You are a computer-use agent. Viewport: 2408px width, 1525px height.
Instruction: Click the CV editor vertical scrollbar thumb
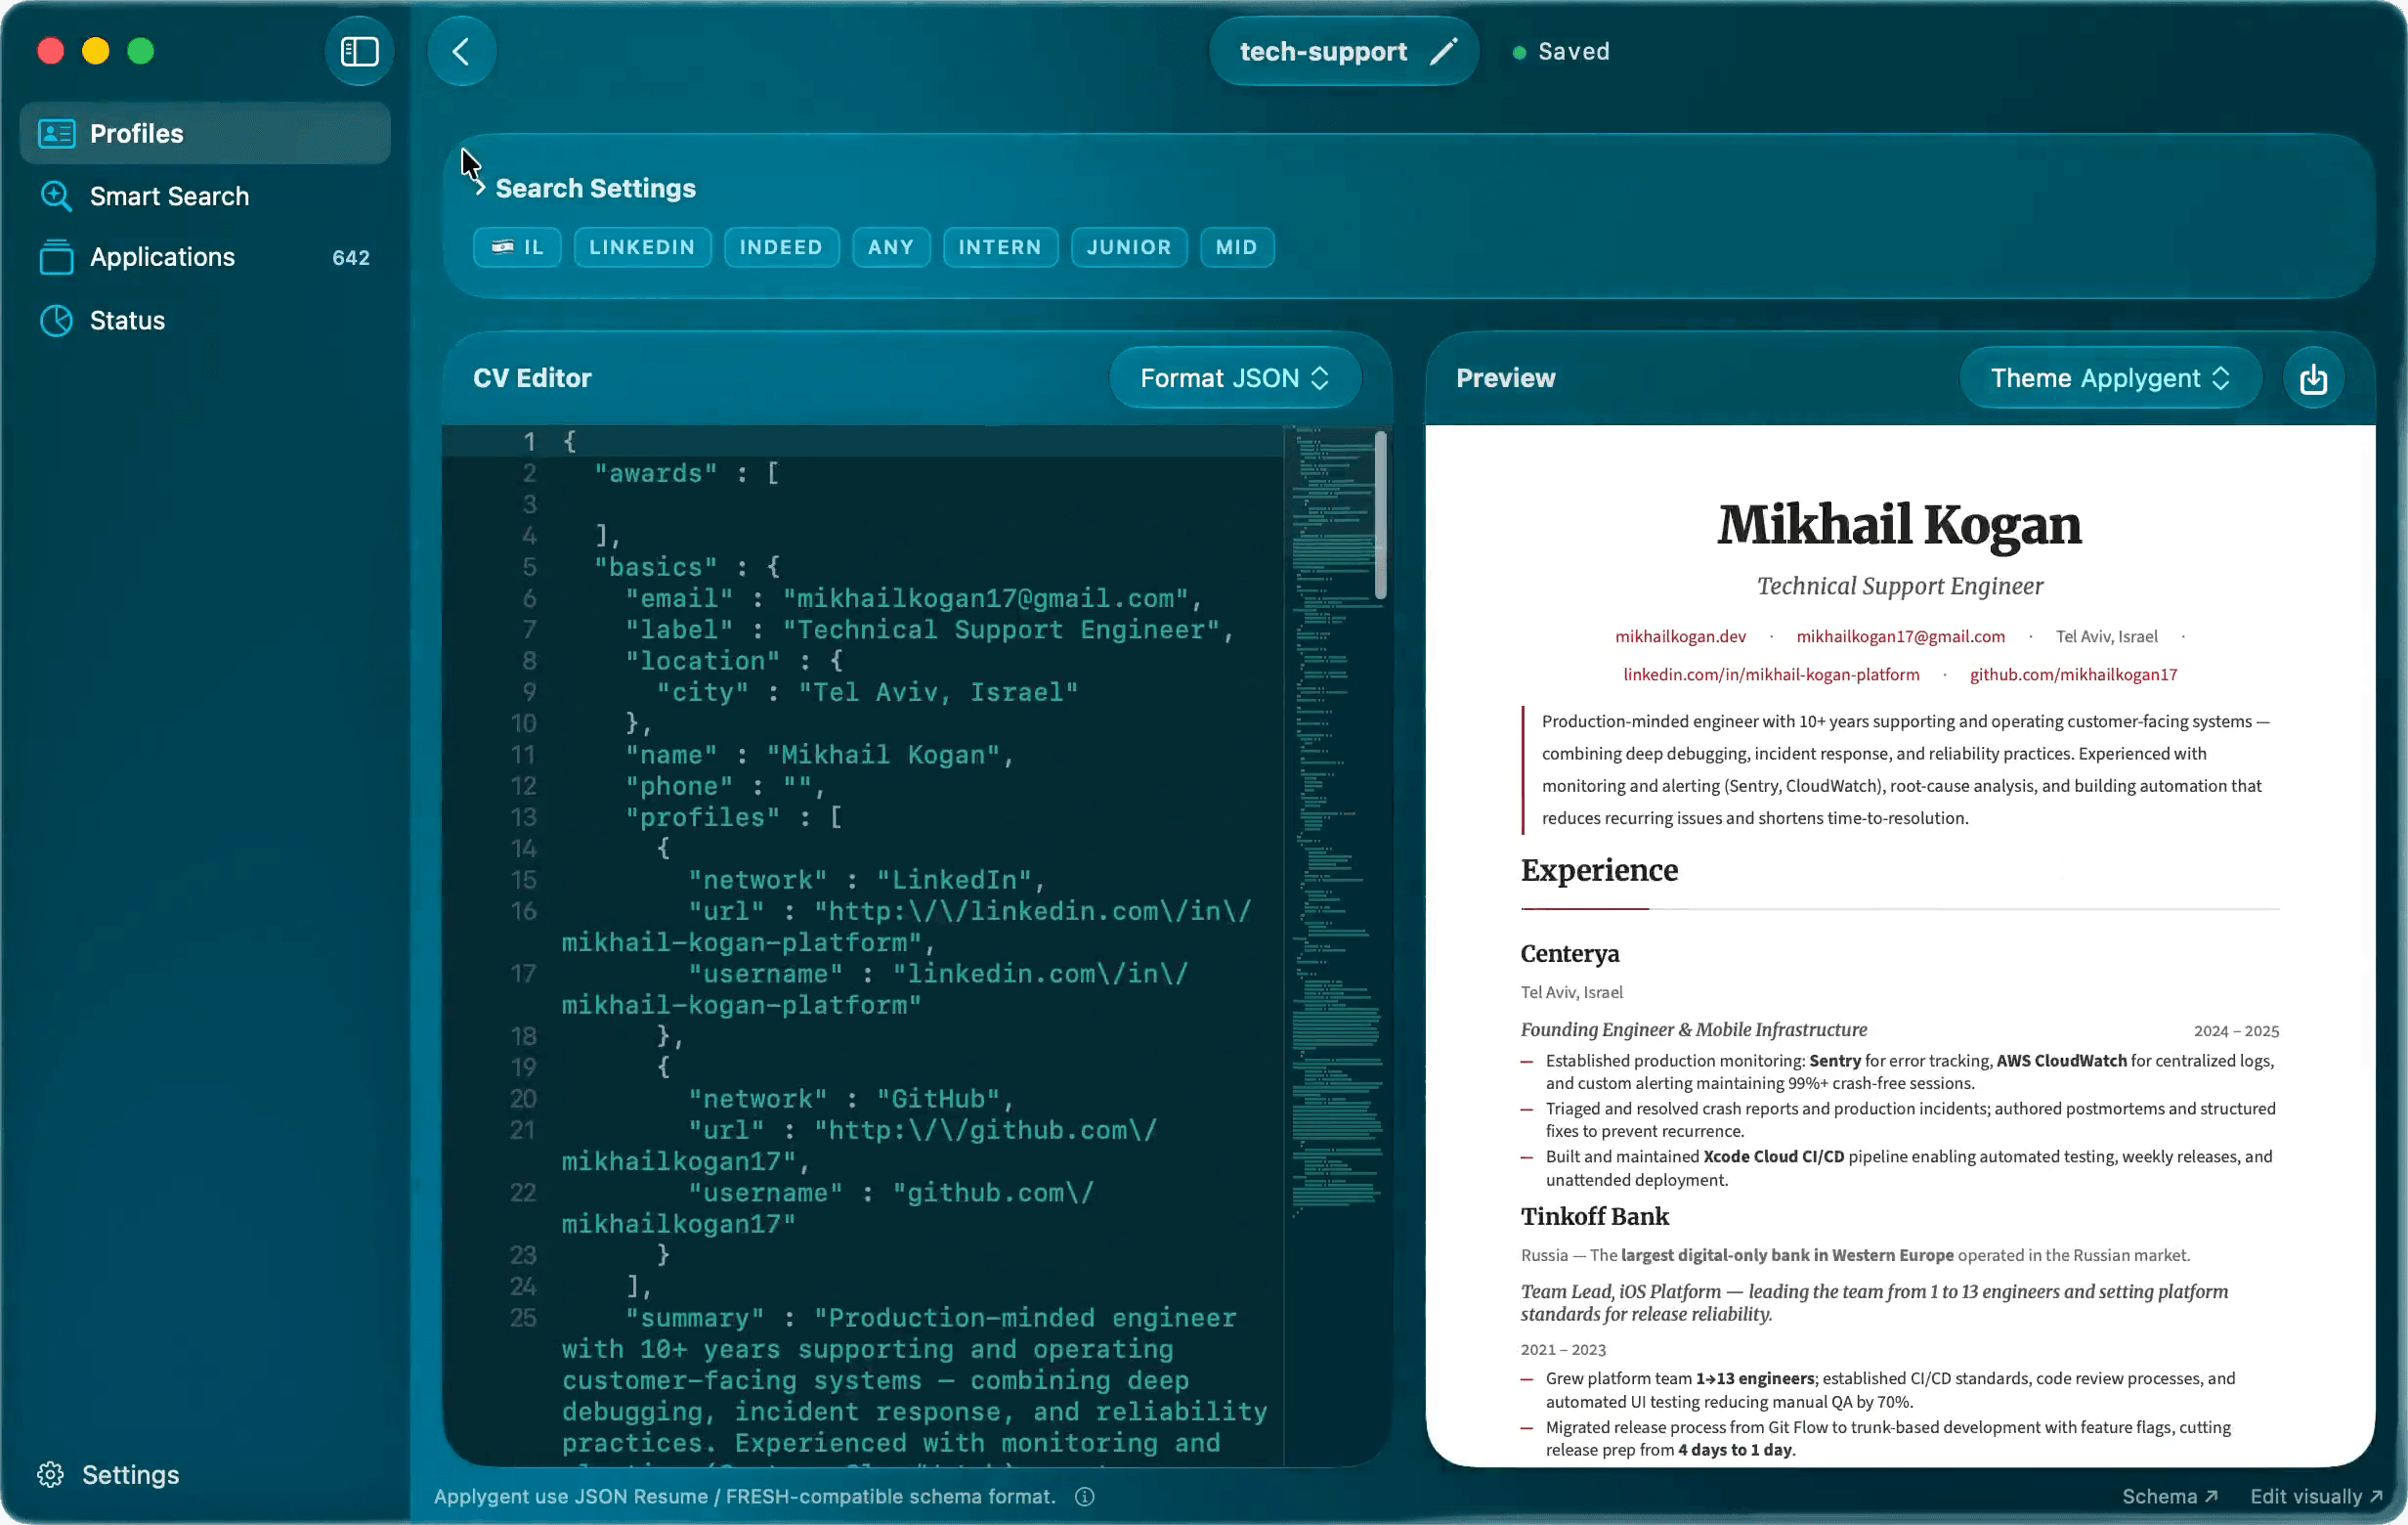click(1380, 515)
